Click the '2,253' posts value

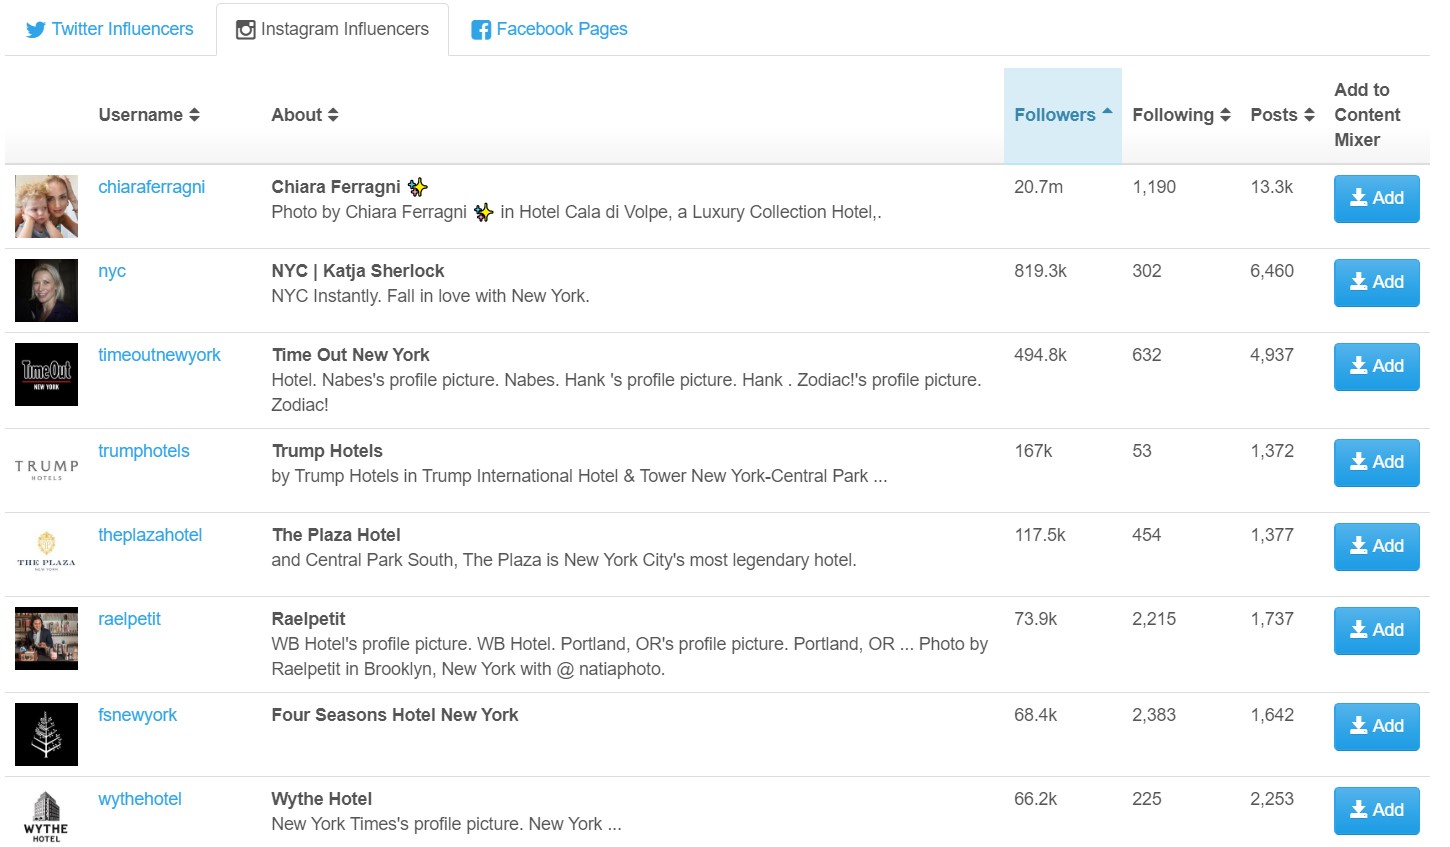(x=1272, y=799)
